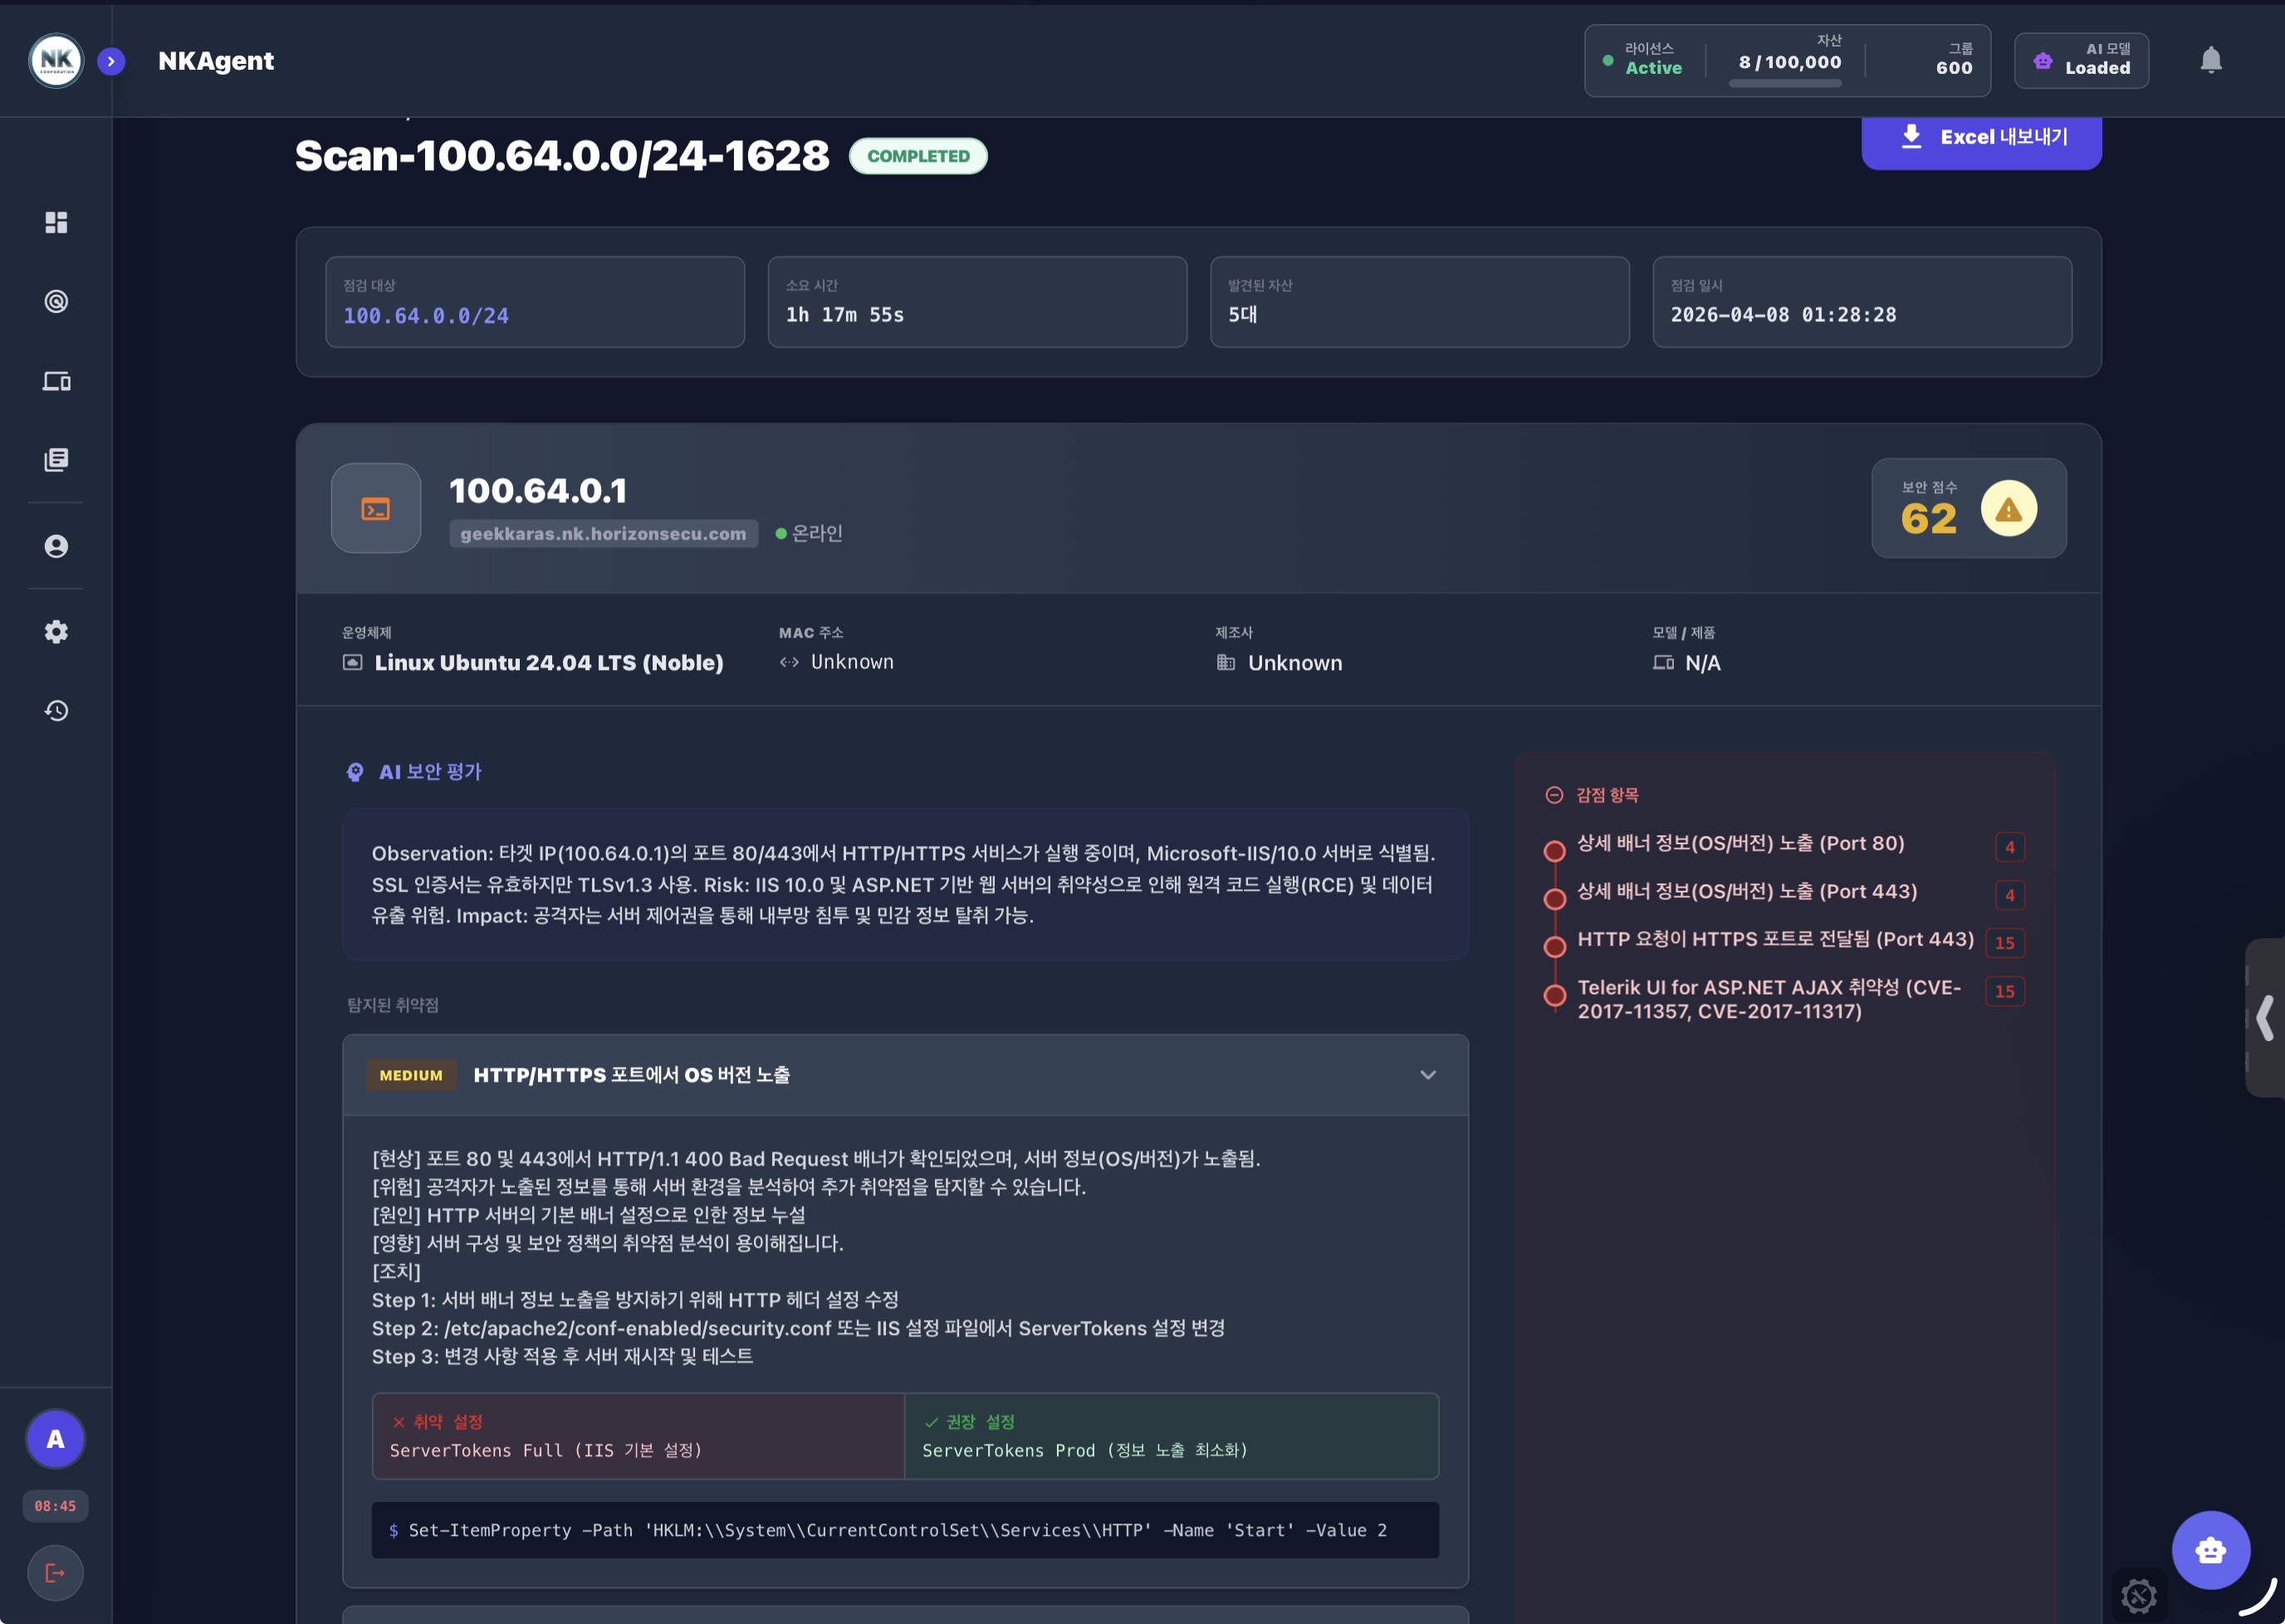Collapse the MEDIUM OS version vulnerability panel
This screenshot has height=1624, width=2285.
pyautogui.click(x=1427, y=1075)
